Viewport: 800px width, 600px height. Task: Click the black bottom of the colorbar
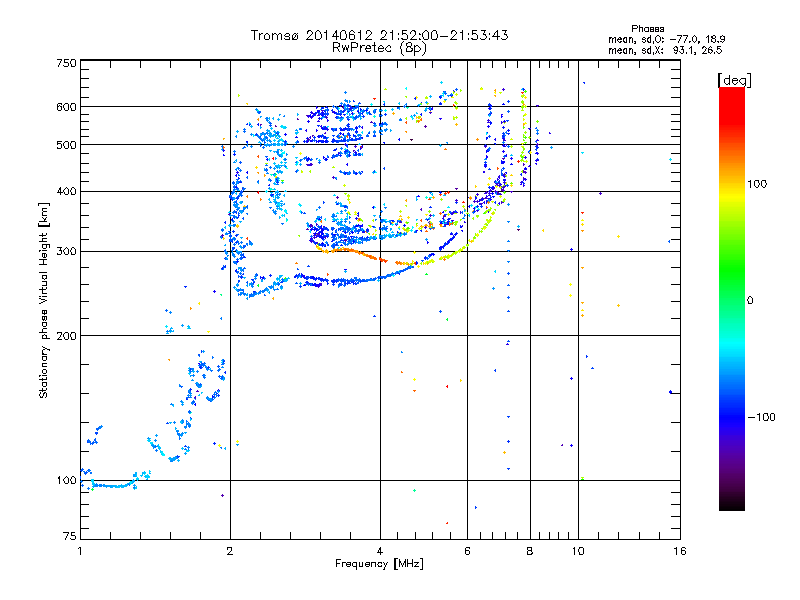[x=732, y=503]
